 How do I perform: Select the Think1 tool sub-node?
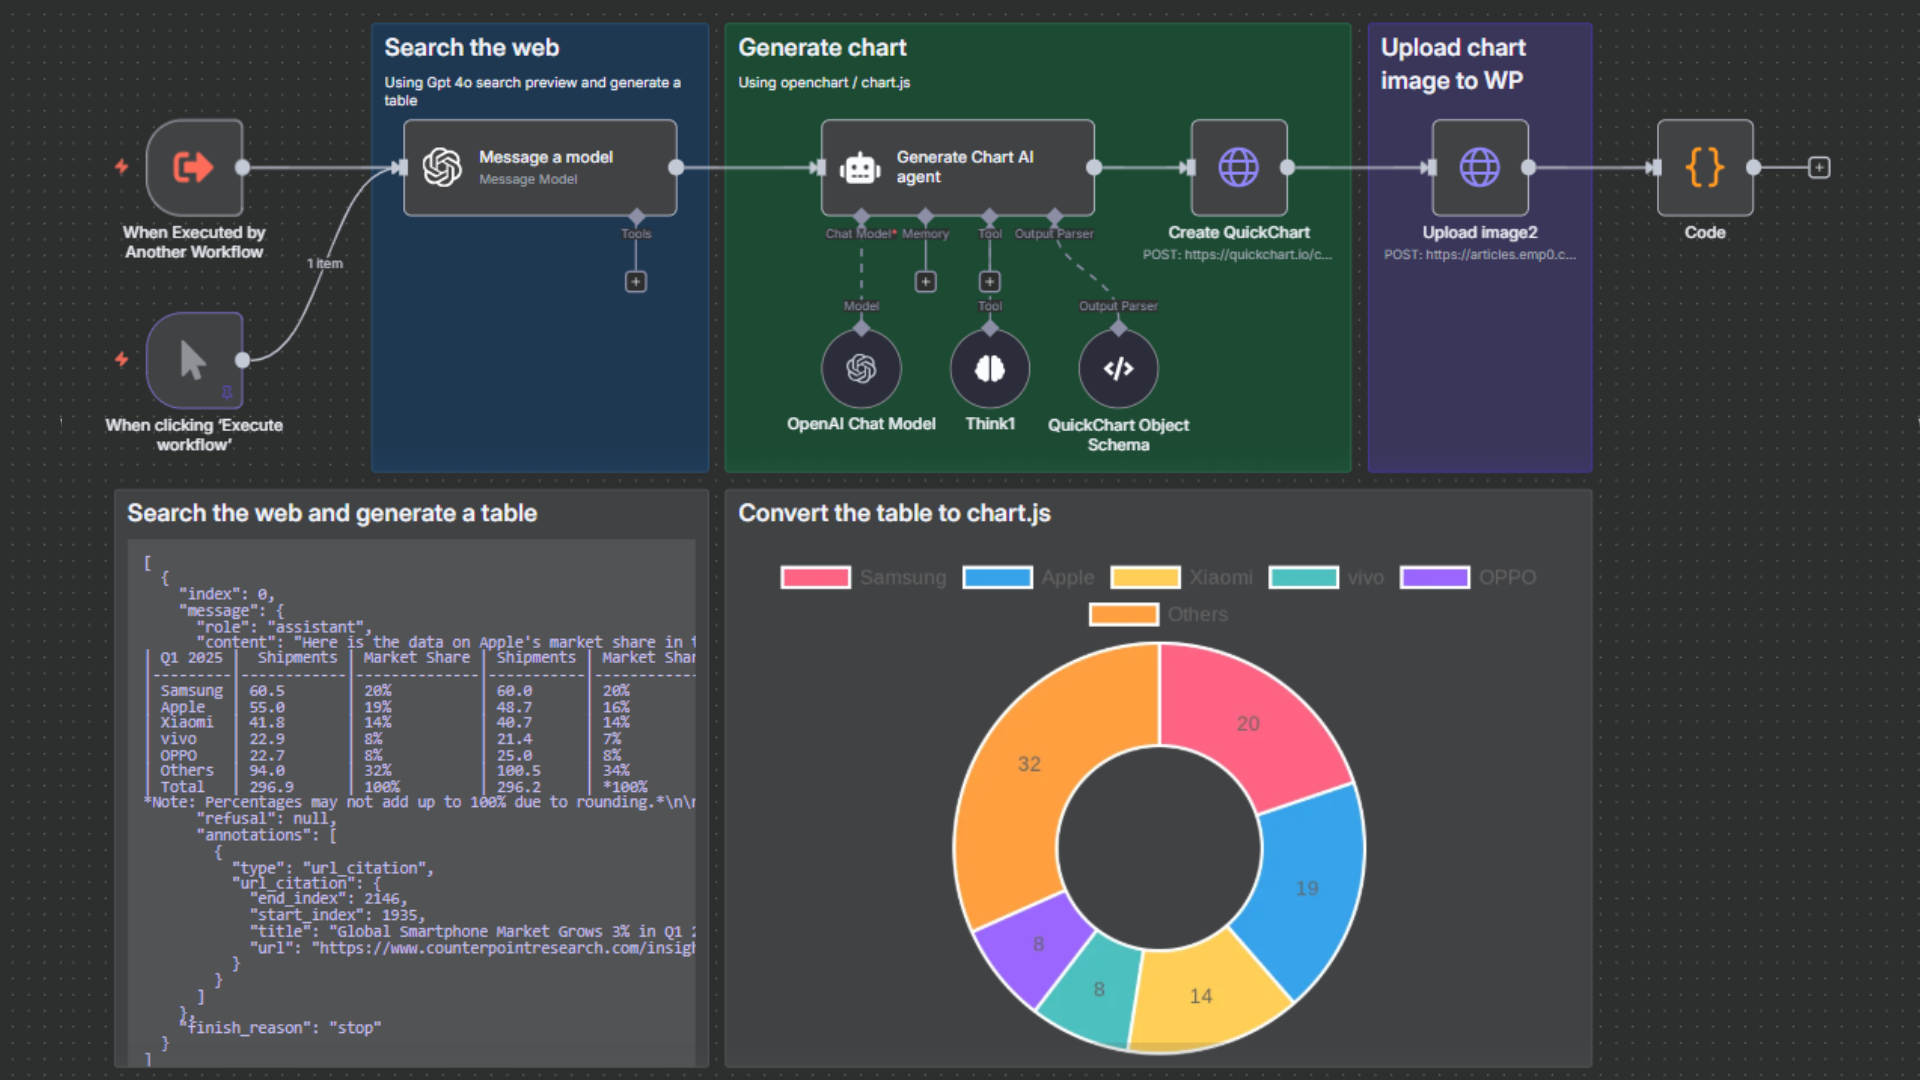pyautogui.click(x=990, y=369)
